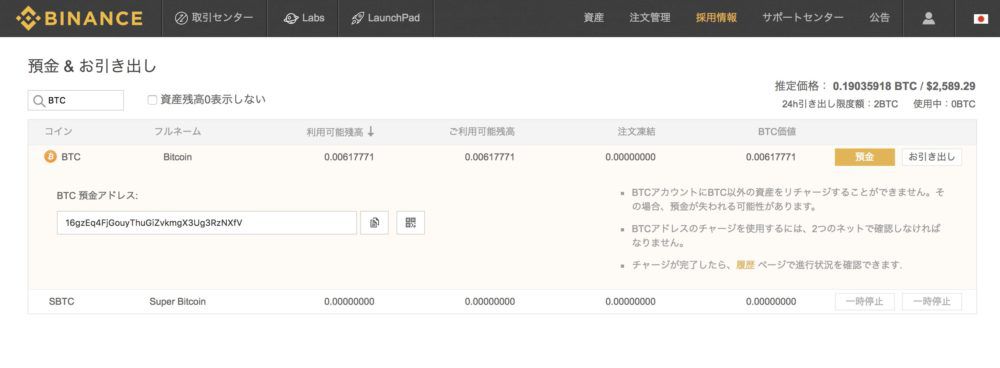This screenshot has width=1000, height=368.
Task: Sort by 利用可能残高 down arrow
Action: coord(371,131)
